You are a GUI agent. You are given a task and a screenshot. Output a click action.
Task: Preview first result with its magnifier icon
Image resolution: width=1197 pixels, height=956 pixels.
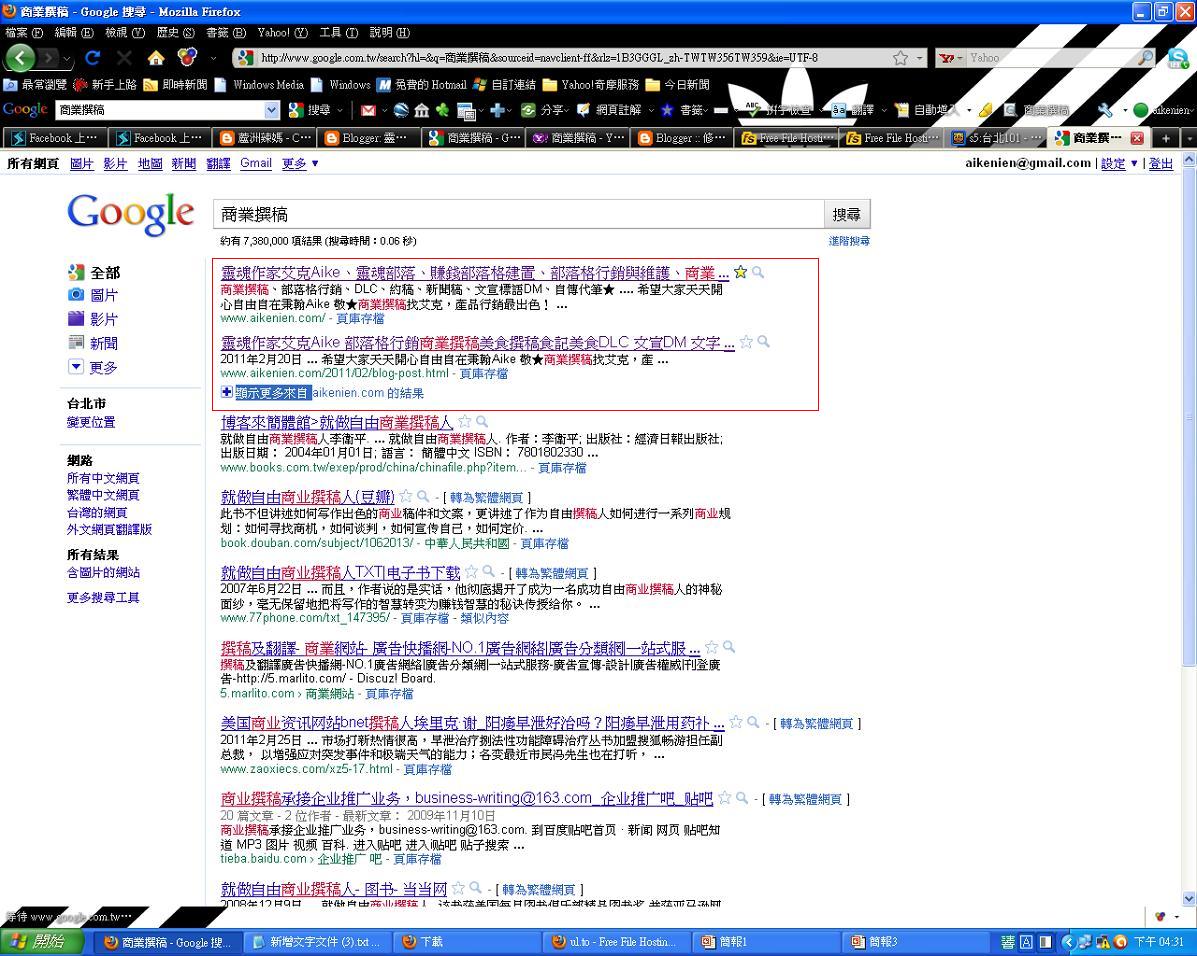point(757,272)
